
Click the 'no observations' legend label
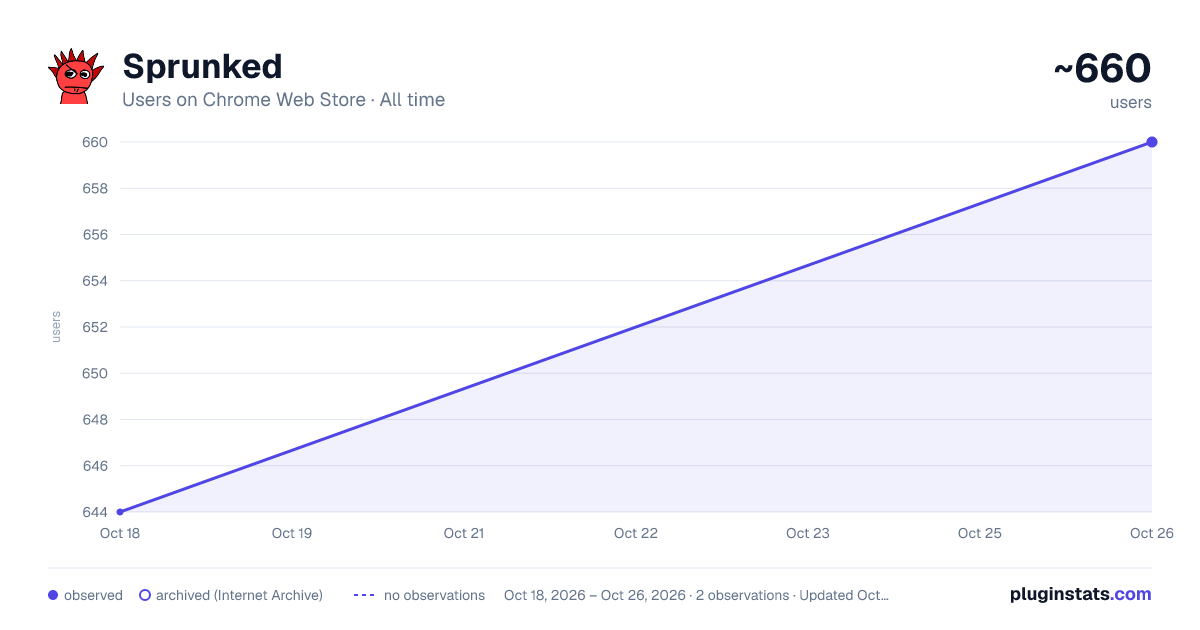tap(434, 595)
